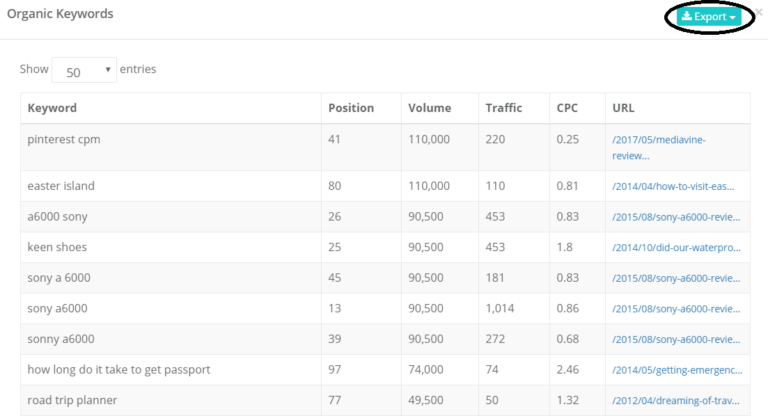Open the did-our-waterpro... URL link

676,247
